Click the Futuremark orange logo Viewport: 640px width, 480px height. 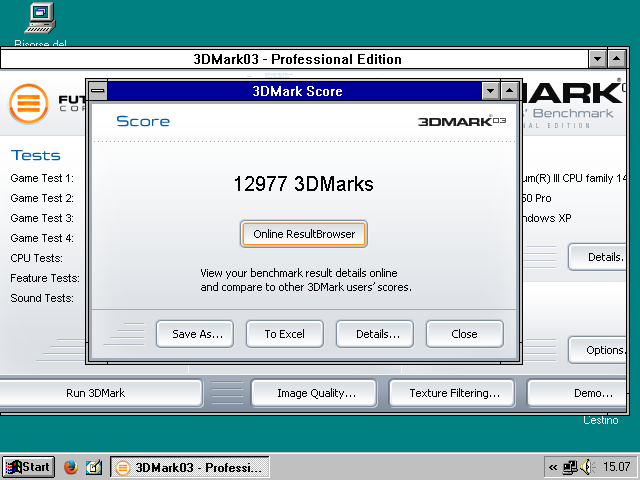29,104
